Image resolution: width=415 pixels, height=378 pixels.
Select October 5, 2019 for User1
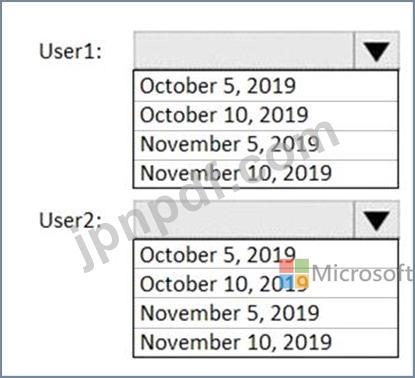coord(266,86)
